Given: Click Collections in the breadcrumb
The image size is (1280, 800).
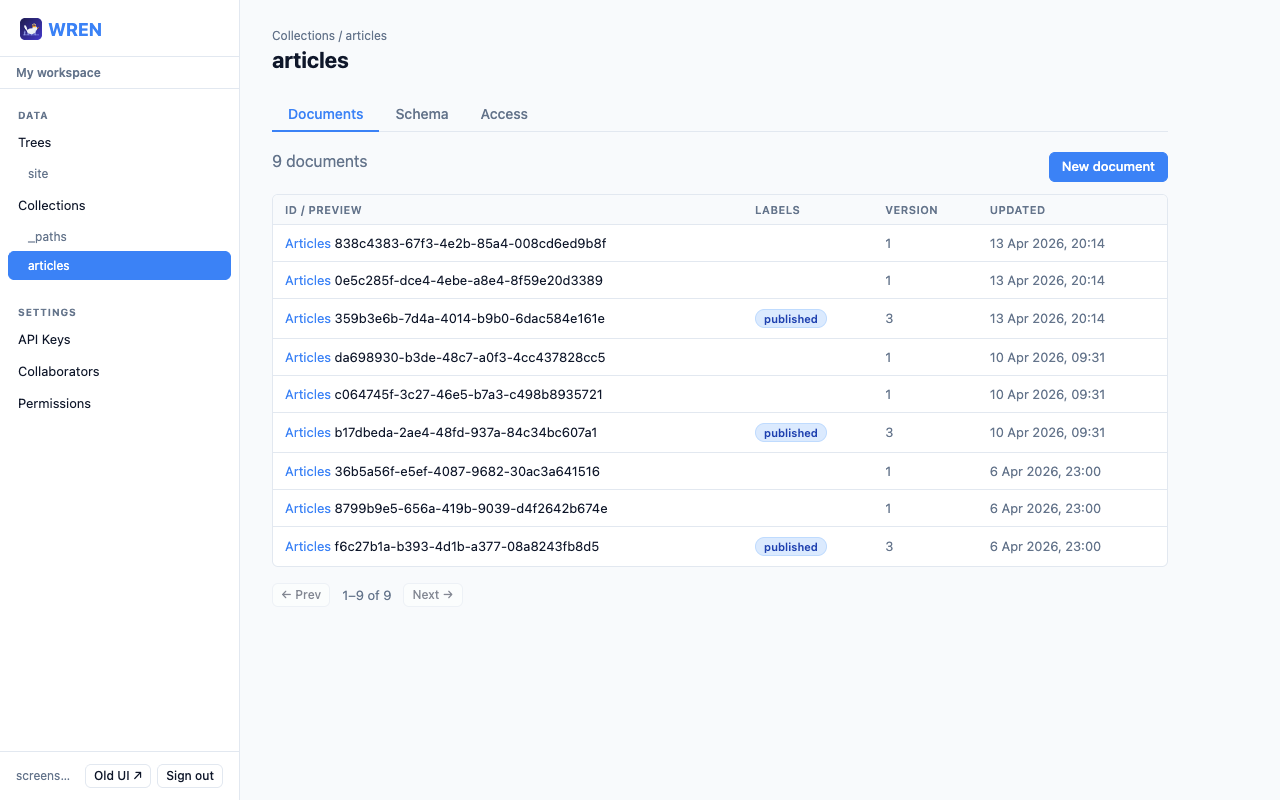Looking at the screenshot, I should 303,36.
